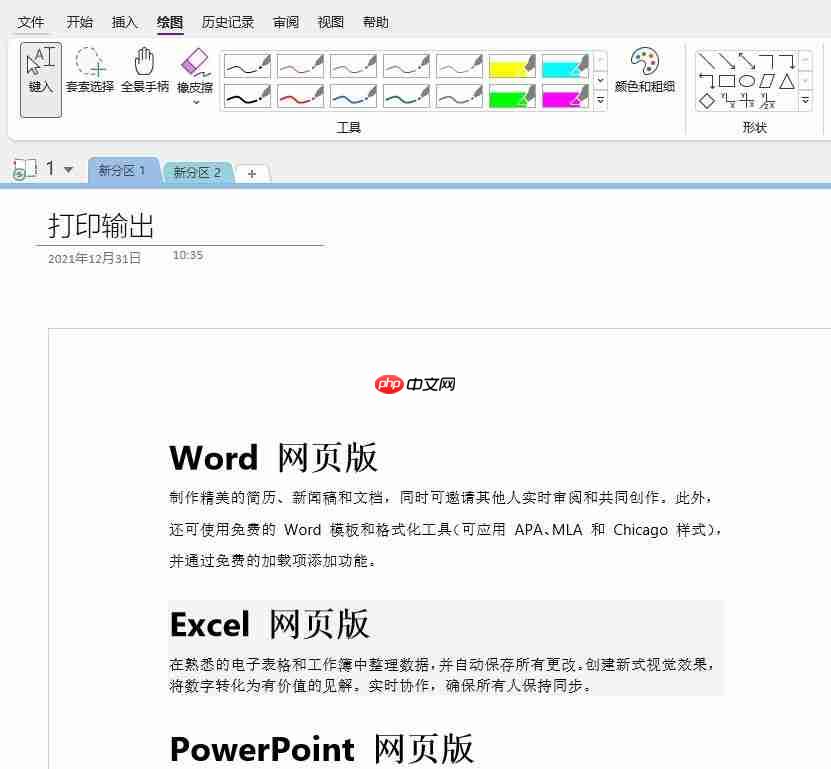This screenshot has width=831, height=769.
Task: Click the page date 2021年12月31日
Action: click(x=94, y=258)
